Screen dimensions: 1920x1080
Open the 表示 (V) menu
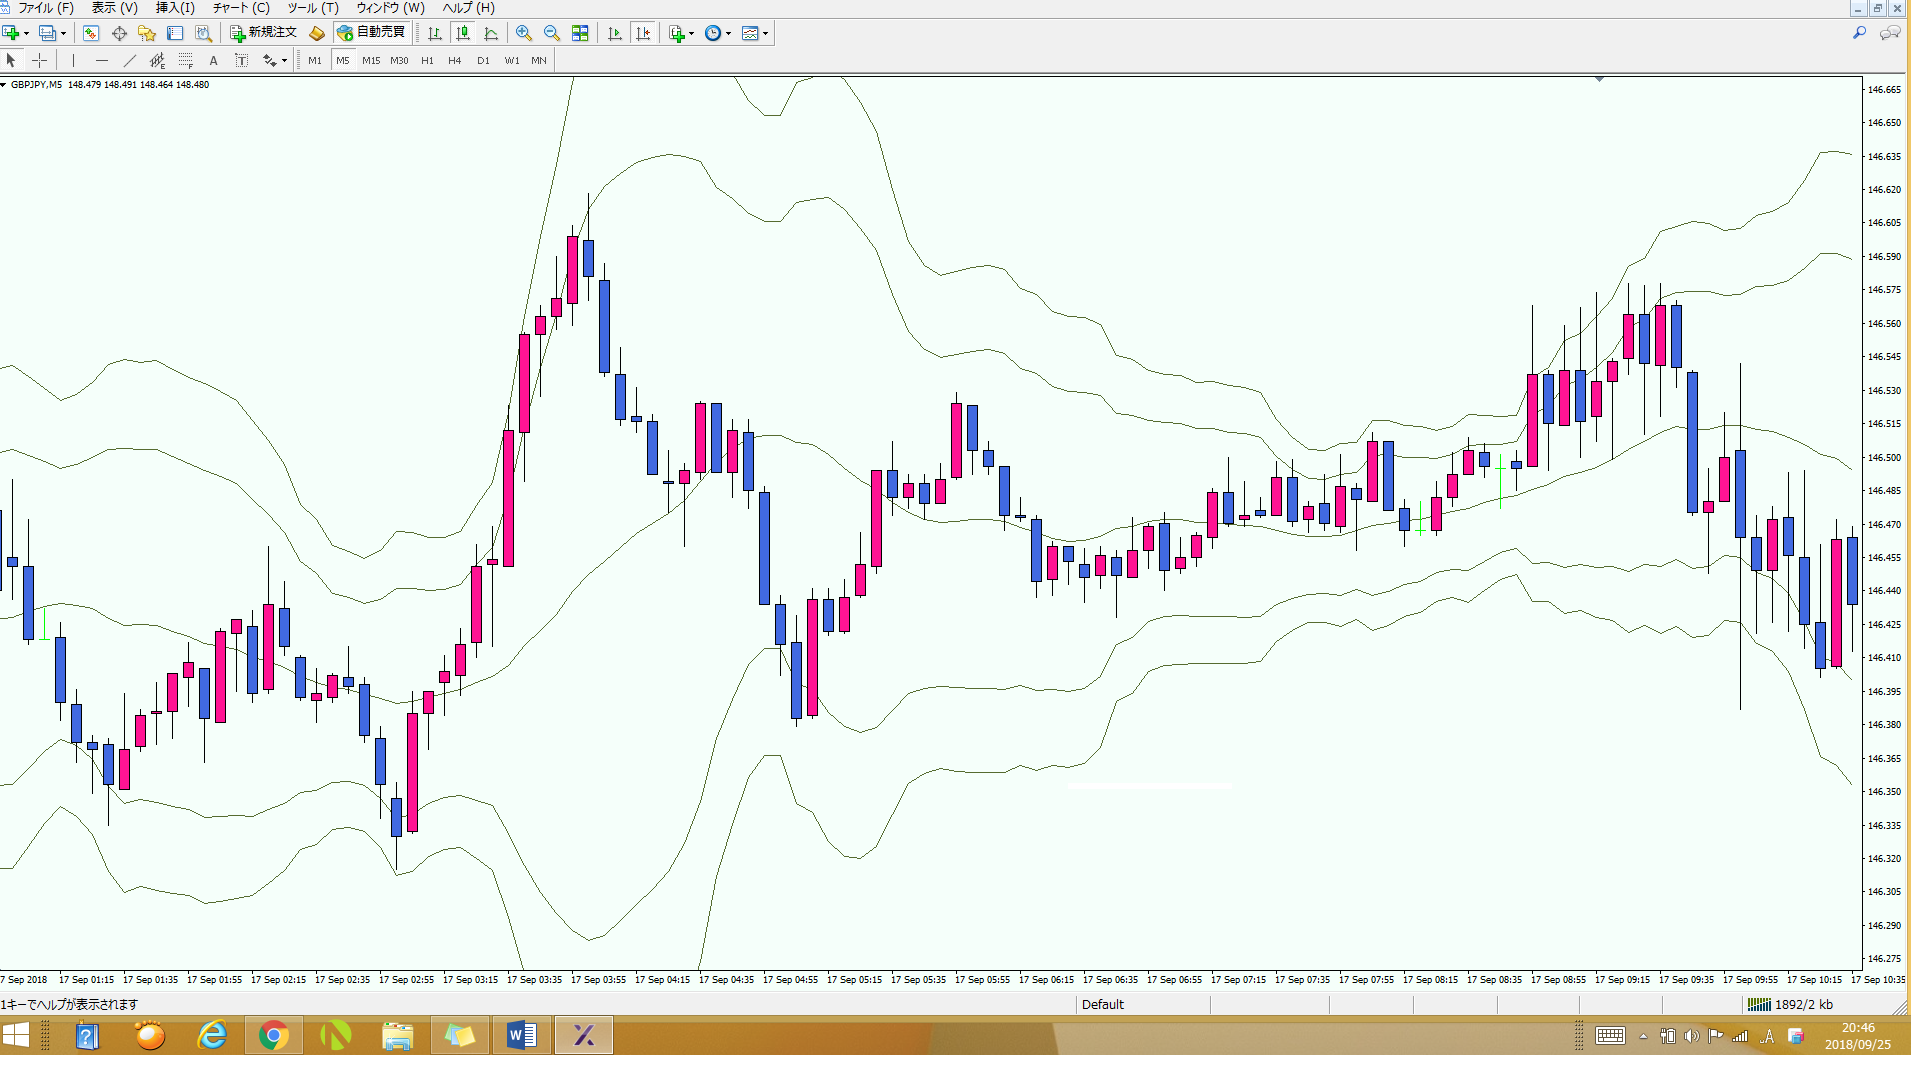[x=115, y=8]
